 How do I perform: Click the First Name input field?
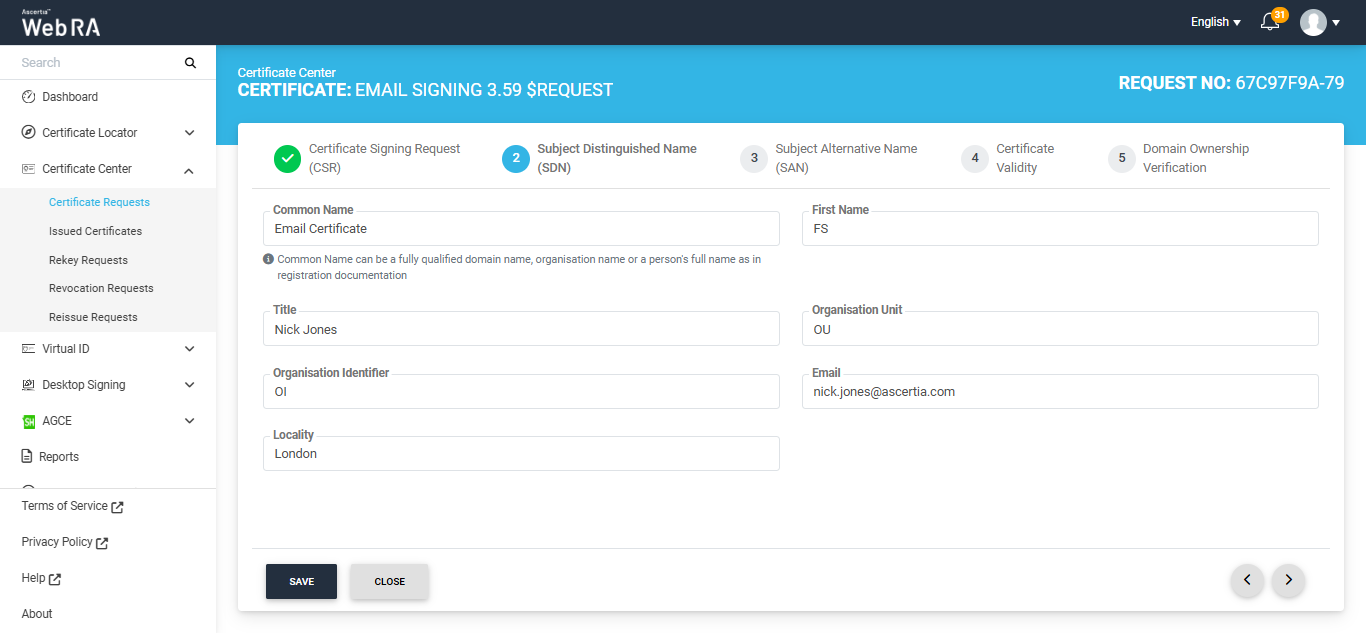pyautogui.click(x=1060, y=228)
